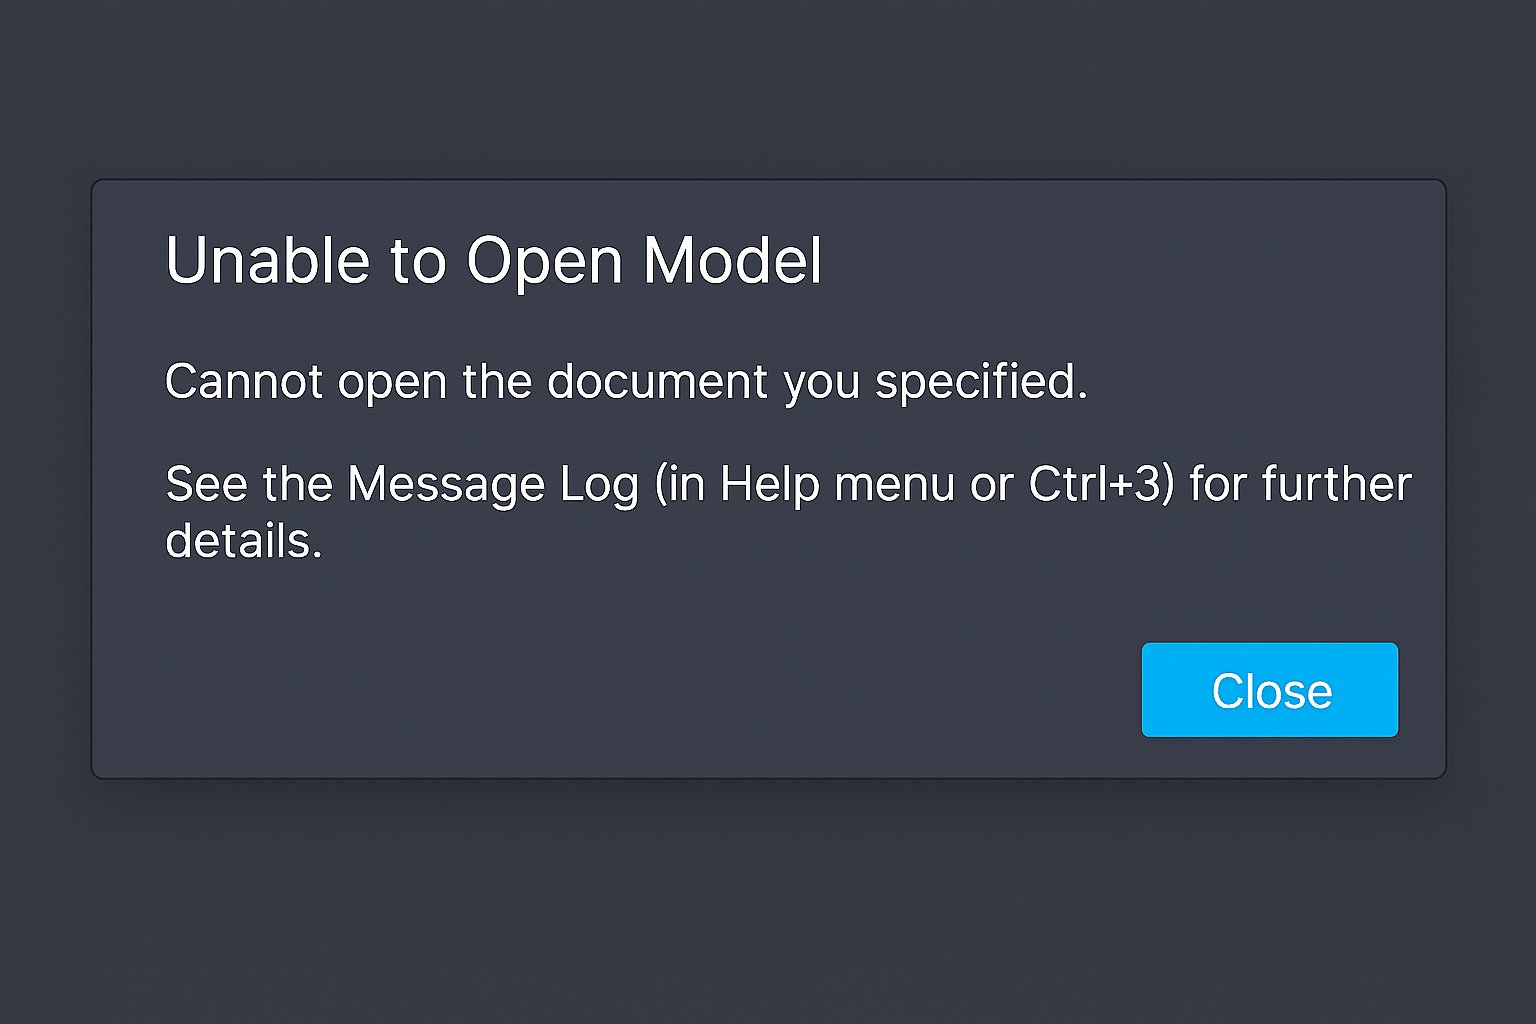This screenshot has height=1024, width=1536.
Task: Click the word "See" starting the second paragraph
Action: 207,485
